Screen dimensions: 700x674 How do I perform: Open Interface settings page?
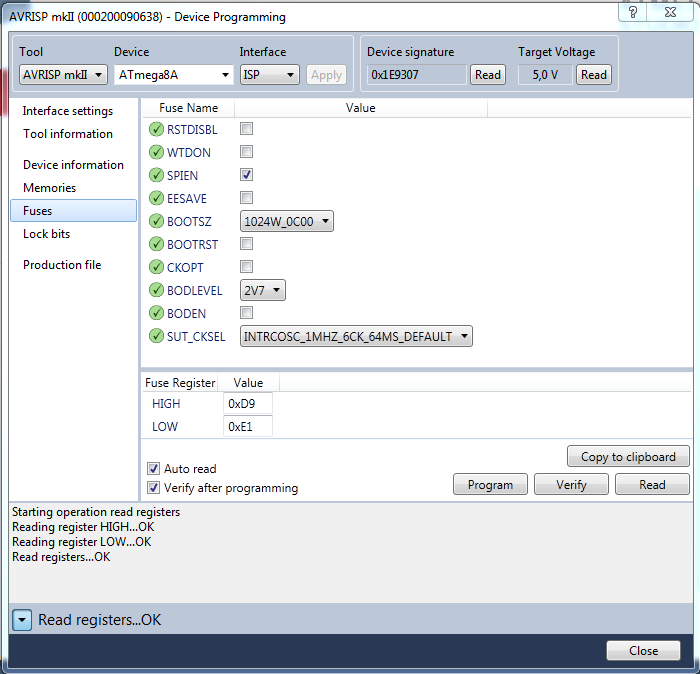point(68,111)
